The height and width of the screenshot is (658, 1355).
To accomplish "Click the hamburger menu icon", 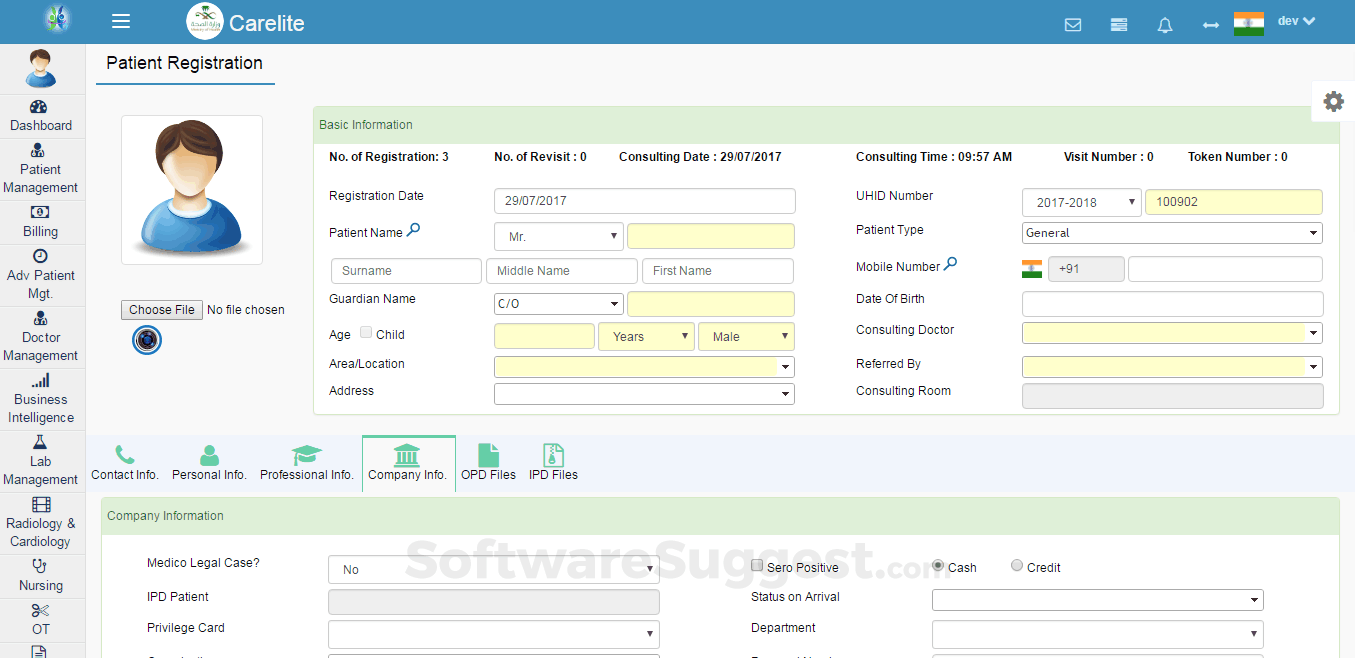I will [121, 22].
